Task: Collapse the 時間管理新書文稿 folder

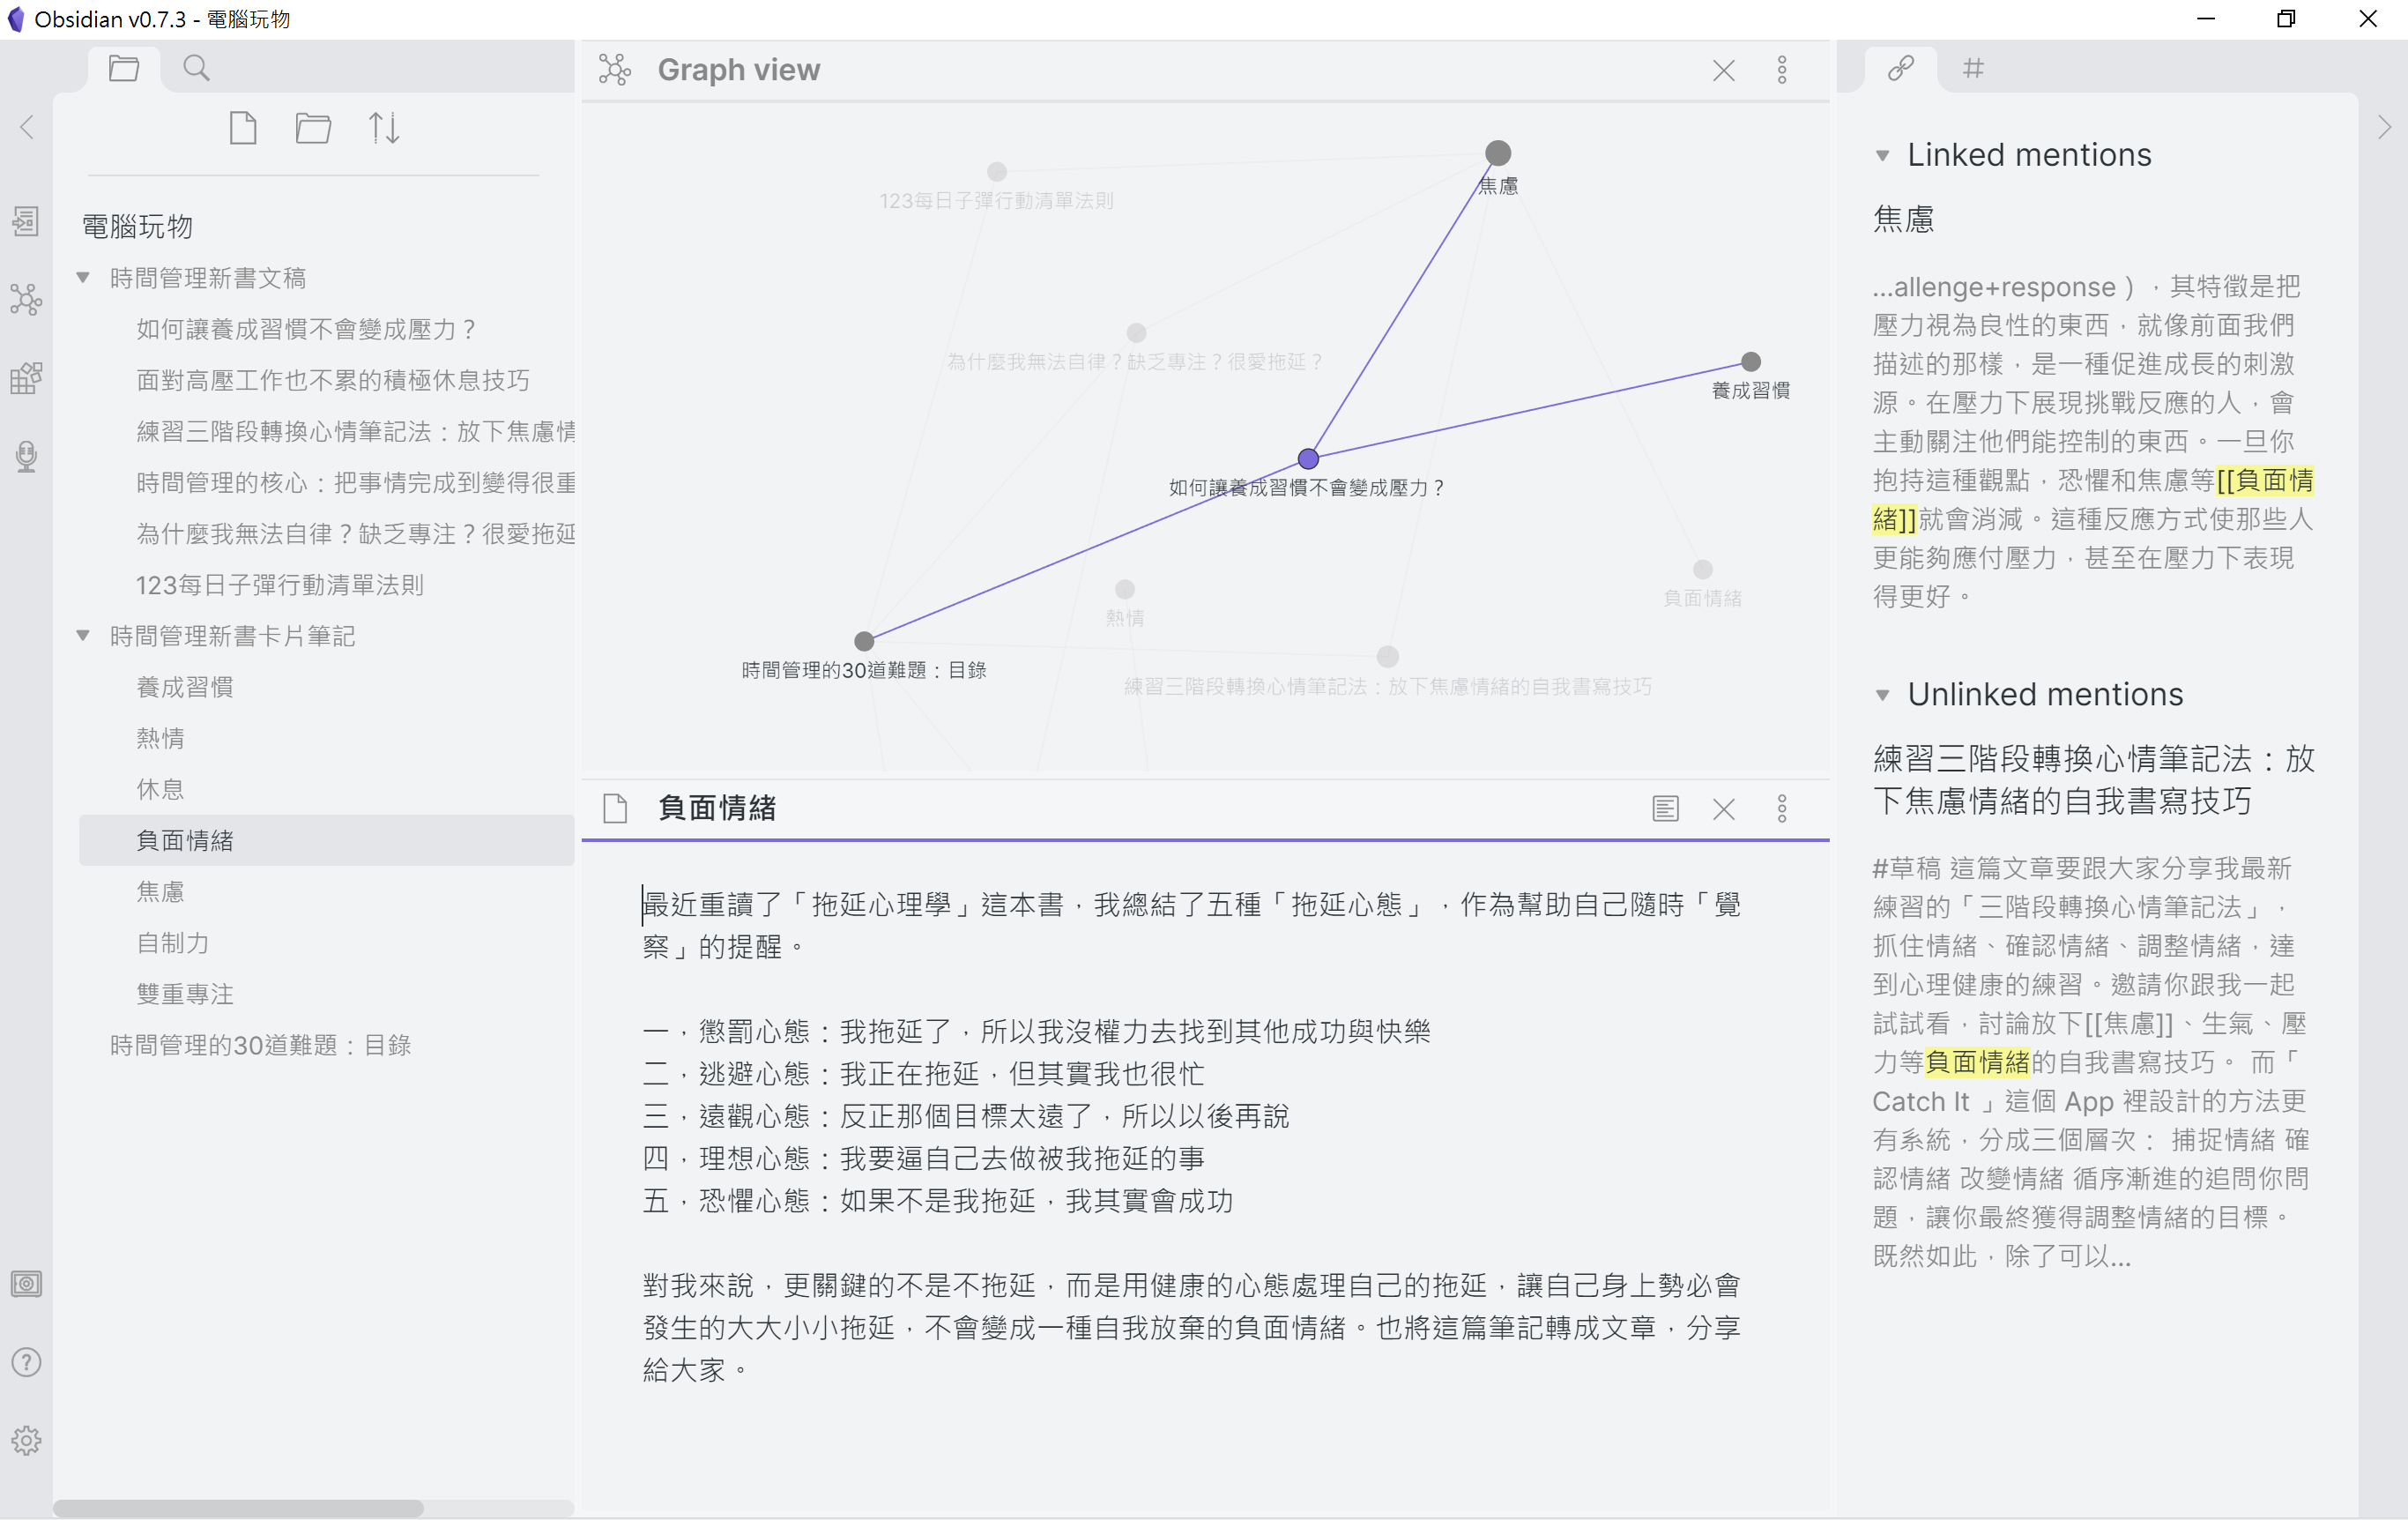Action: (x=83, y=277)
